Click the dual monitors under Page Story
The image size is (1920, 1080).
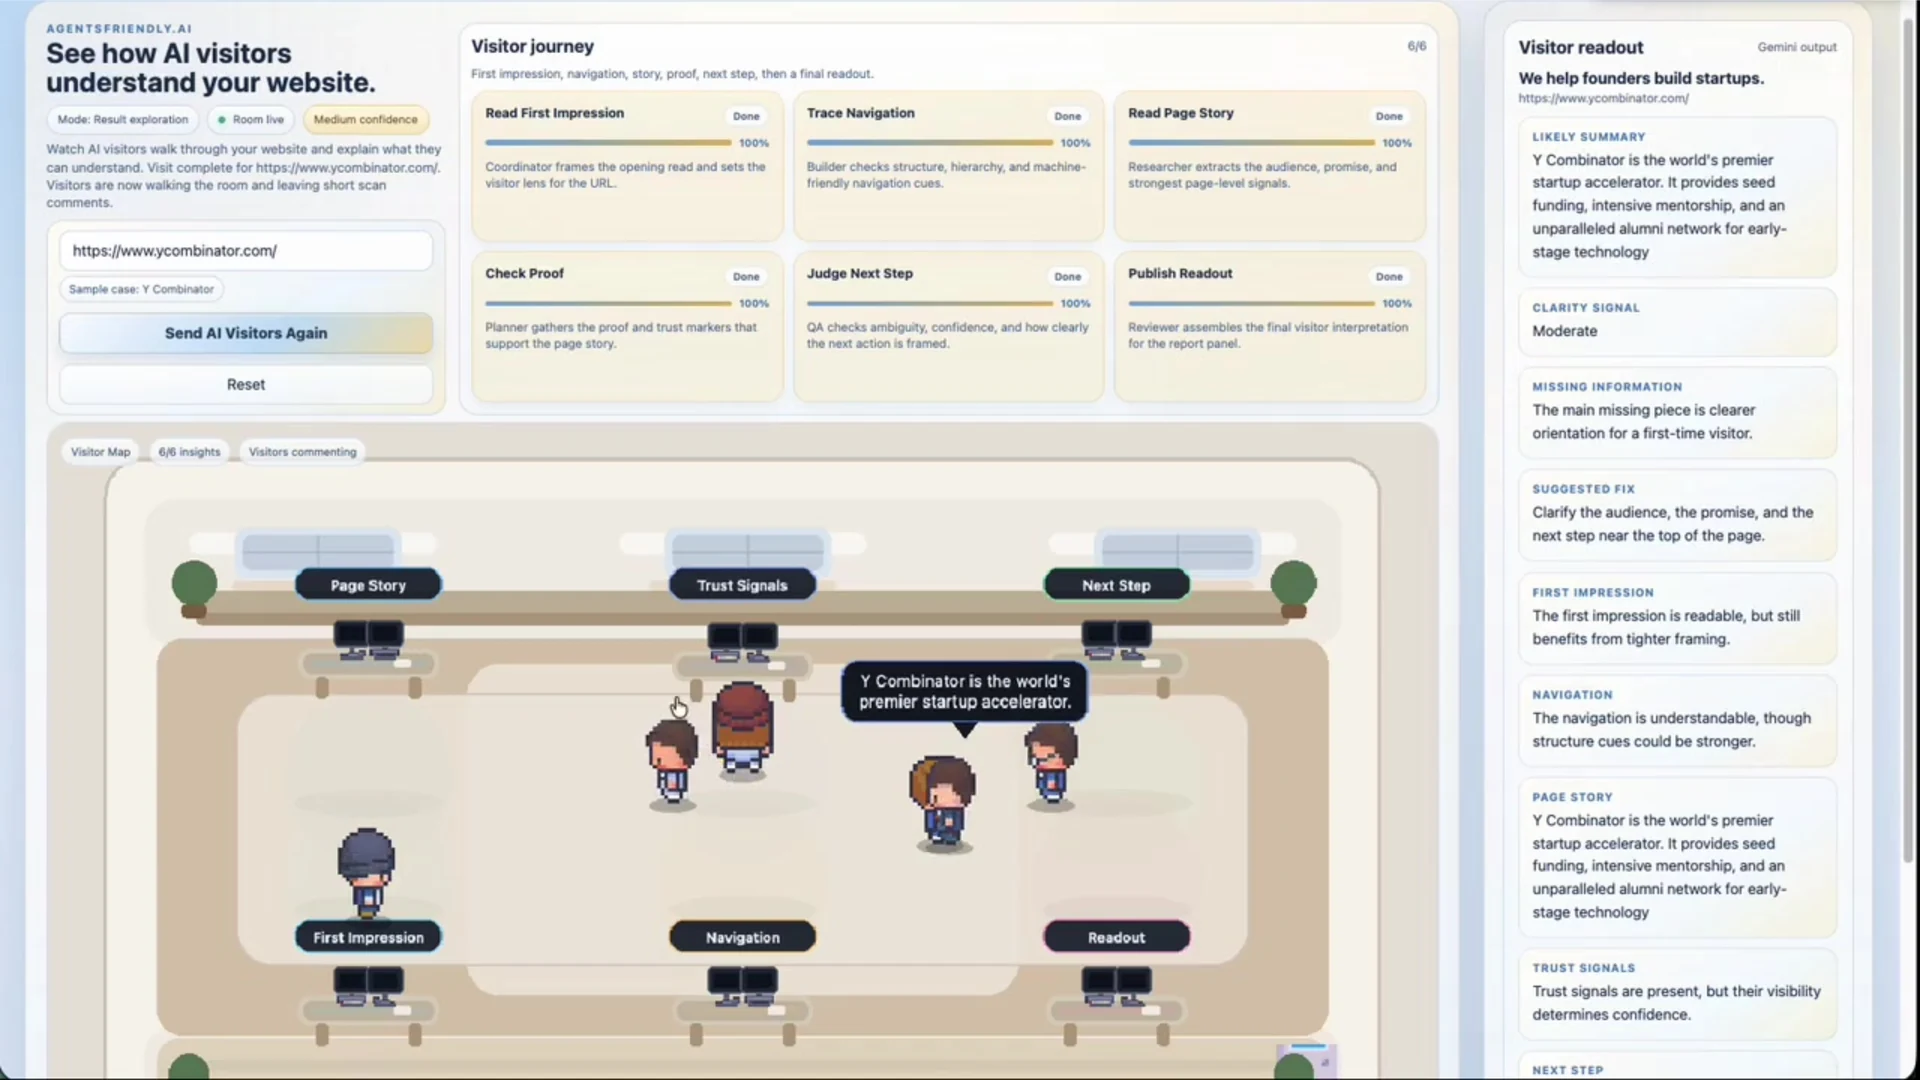click(368, 640)
